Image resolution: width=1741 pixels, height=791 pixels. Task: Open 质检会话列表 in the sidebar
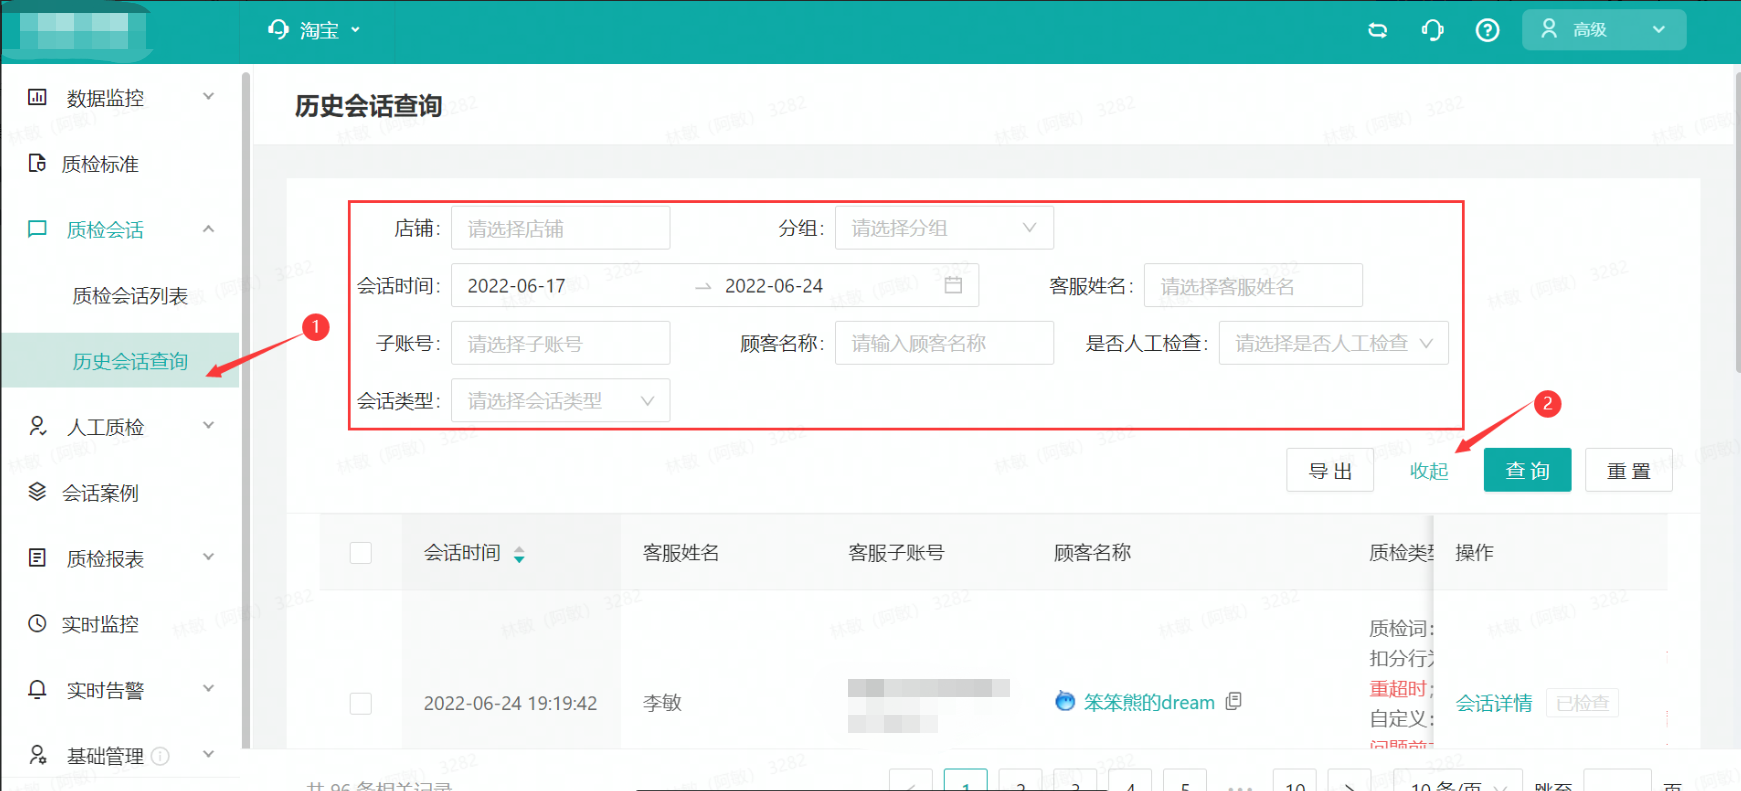130,295
